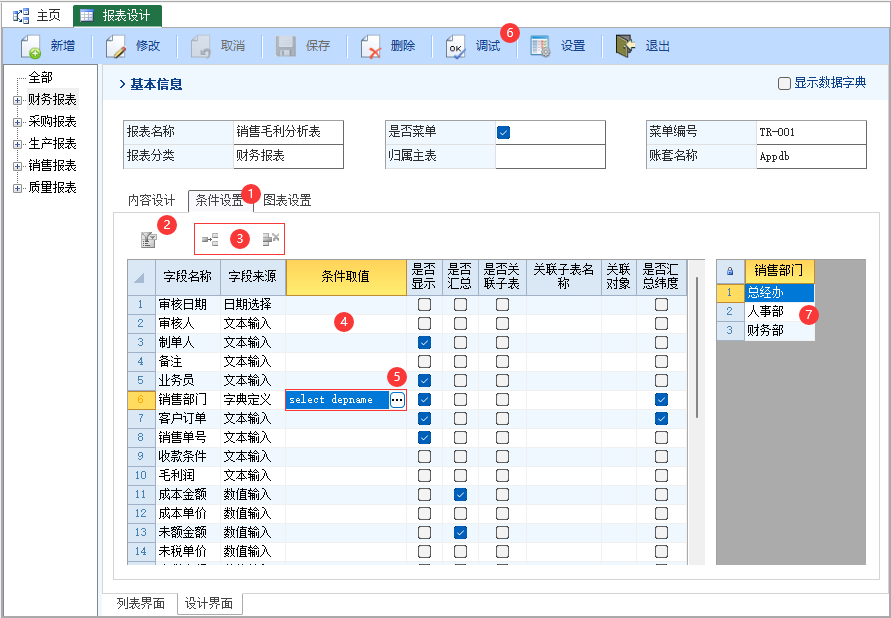Toggle the 显示数据字典 checkbox
The height and width of the screenshot is (618, 891).
click(784, 83)
